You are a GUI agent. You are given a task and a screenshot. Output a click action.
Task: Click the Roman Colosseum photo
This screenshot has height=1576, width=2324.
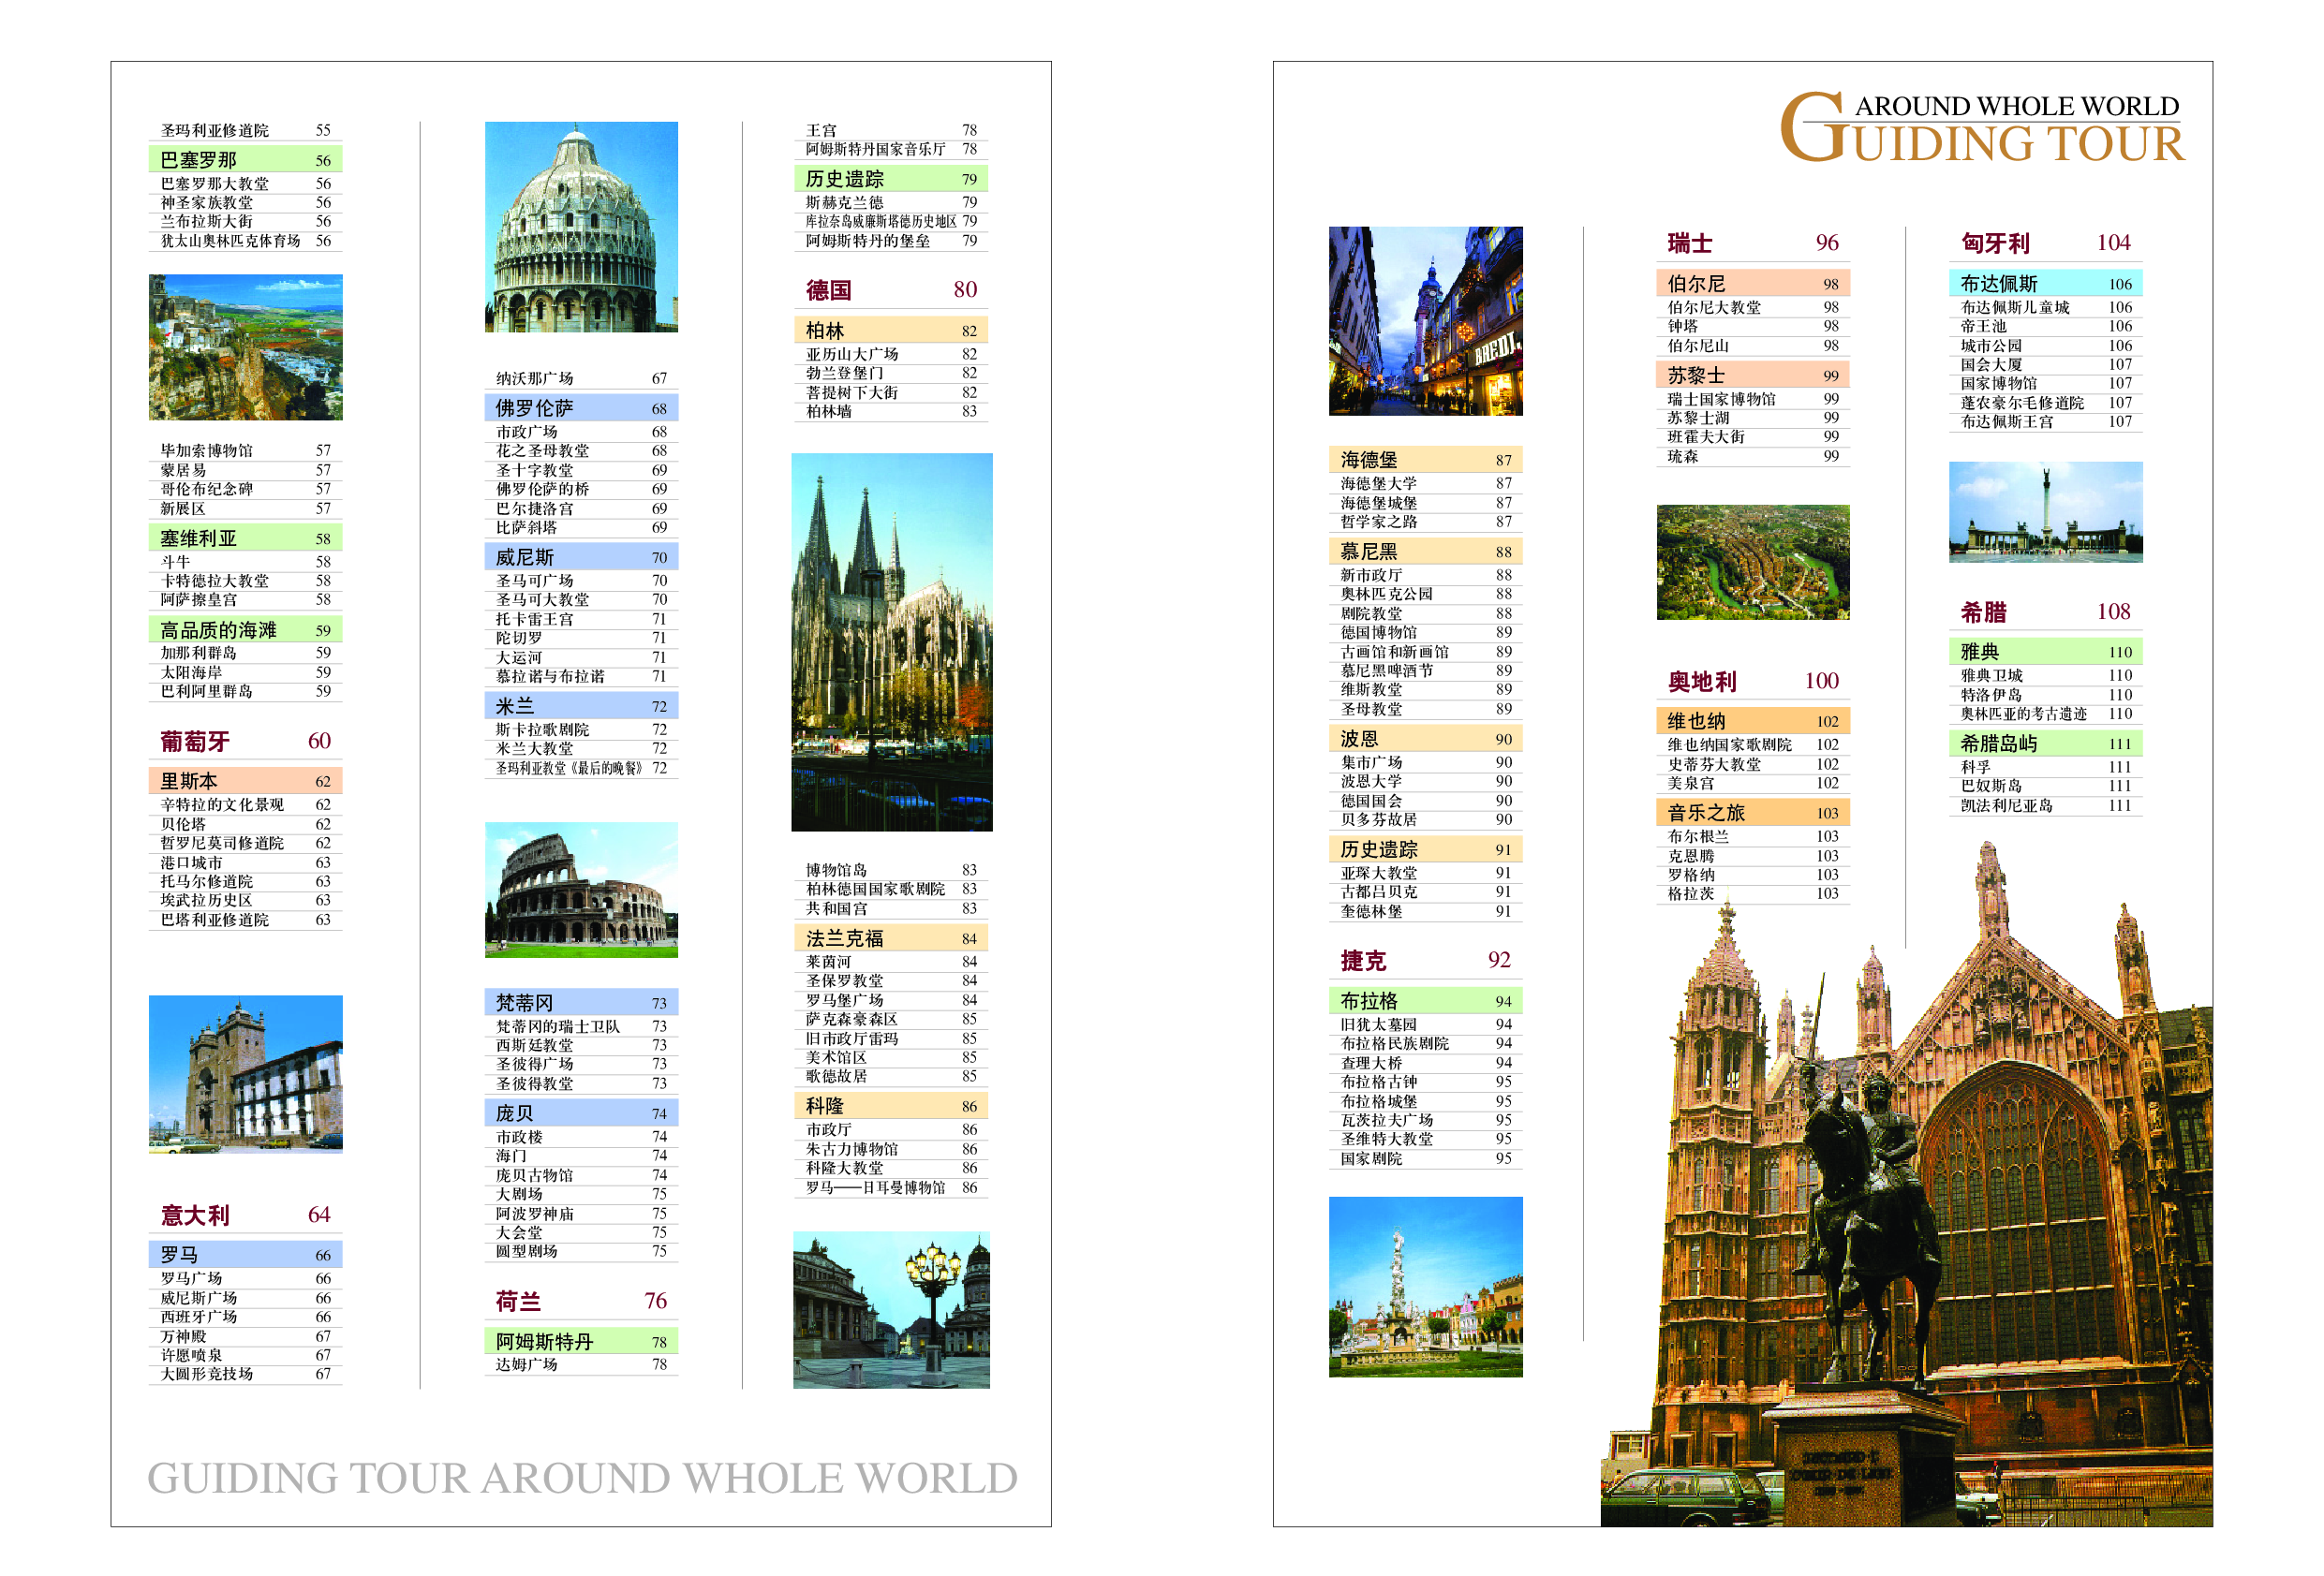(581, 889)
